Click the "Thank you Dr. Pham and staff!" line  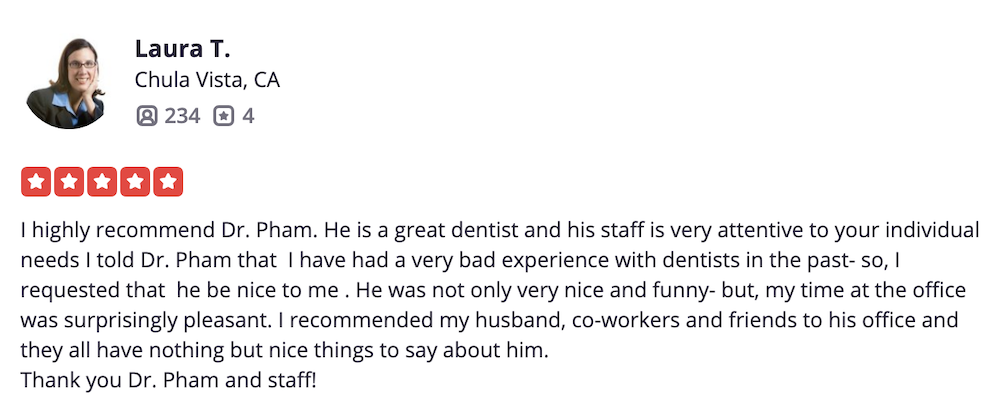pyautogui.click(x=168, y=381)
